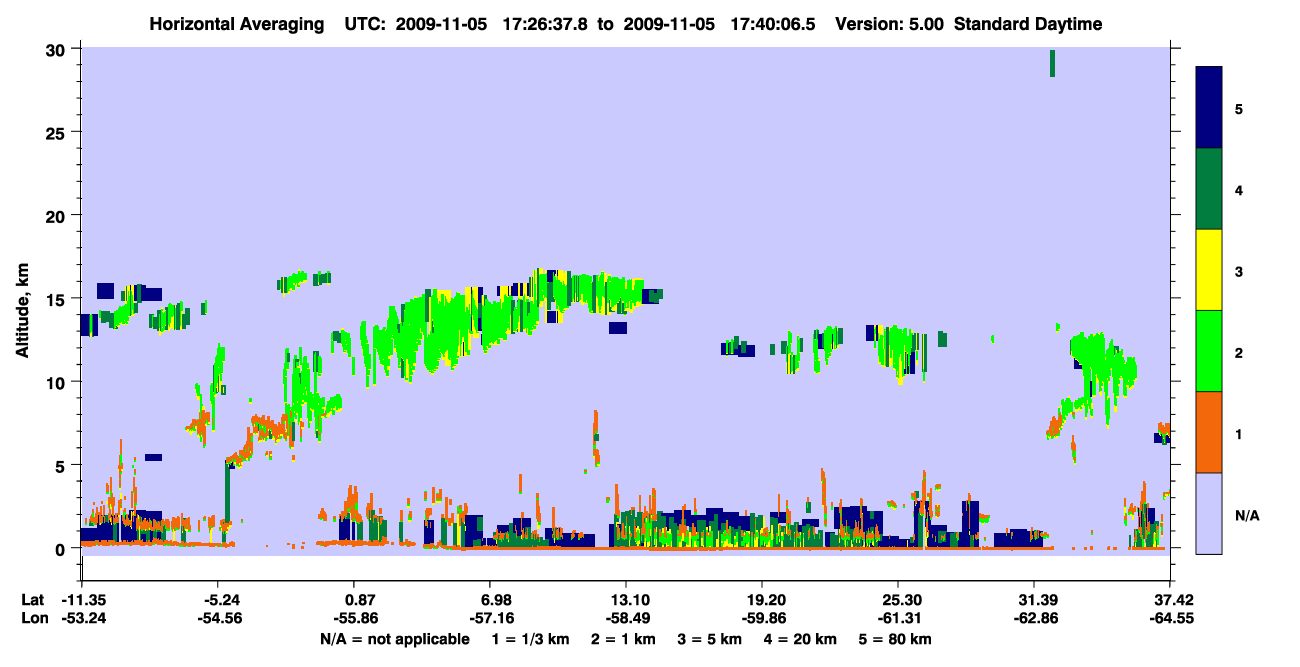Viewport: 1300px width, 667px height.
Task: Click latitude value -11.35
Action: pyautogui.click(x=82, y=600)
